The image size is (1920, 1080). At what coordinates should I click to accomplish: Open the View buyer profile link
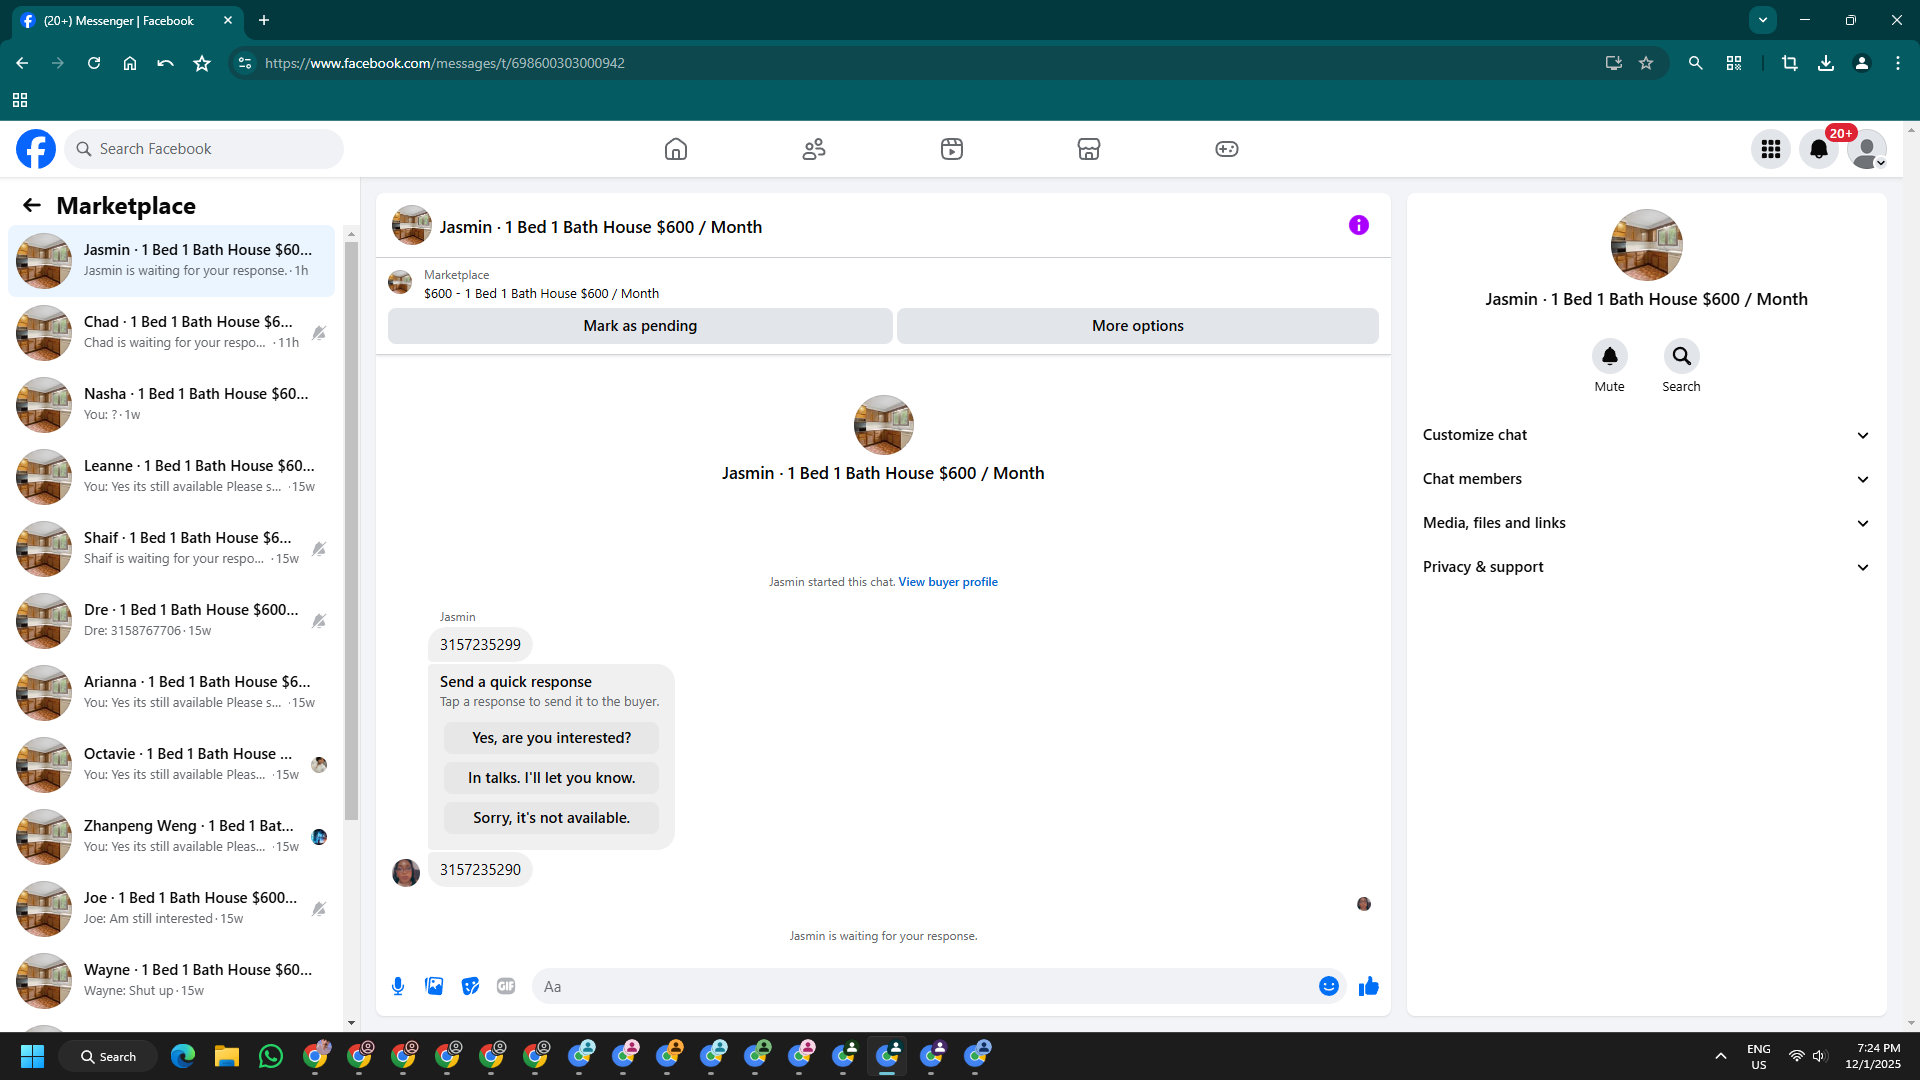(x=948, y=582)
